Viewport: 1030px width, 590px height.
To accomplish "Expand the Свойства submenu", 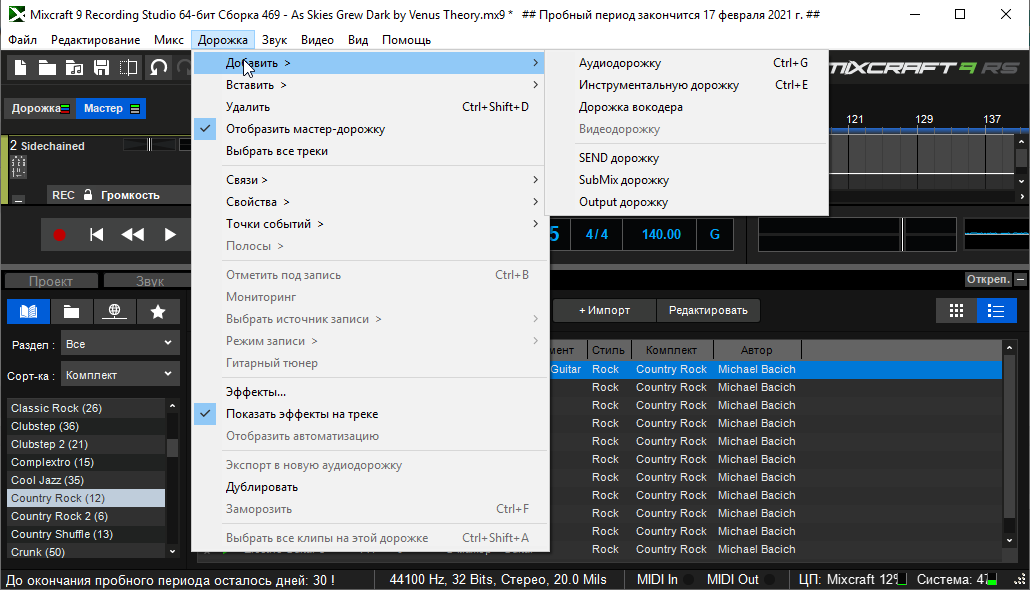I will 370,202.
